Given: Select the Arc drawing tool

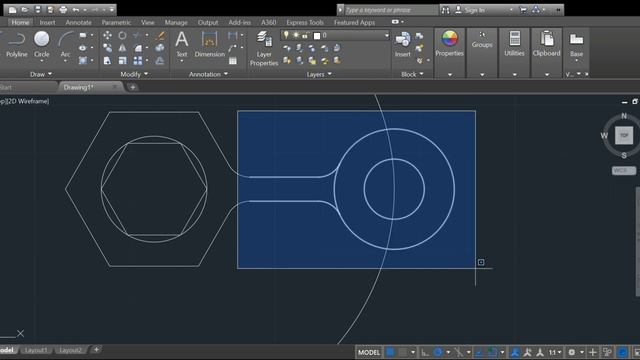Looking at the screenshot, I should 65,44.
